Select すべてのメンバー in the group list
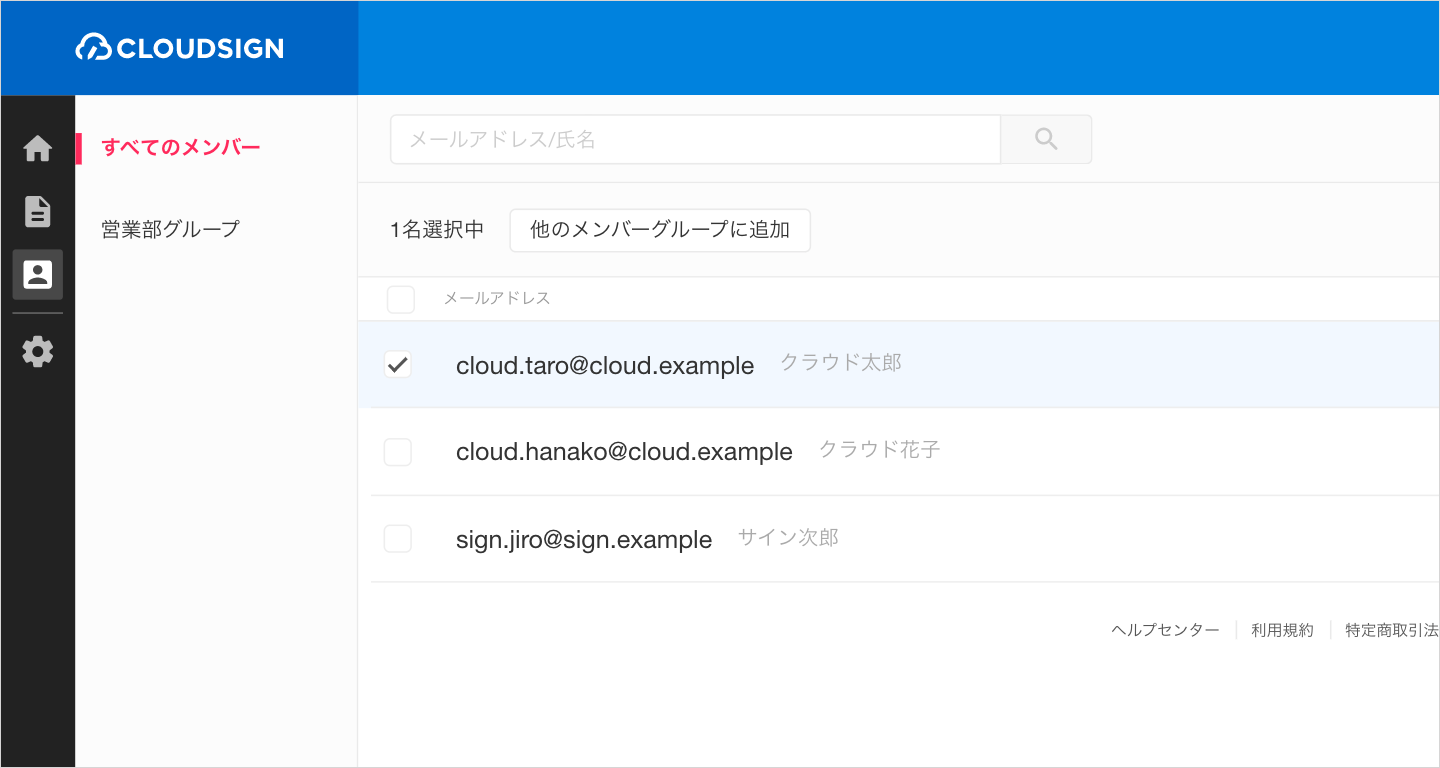1440x768 pixels. pyautogui.click(x=181, y=148)
